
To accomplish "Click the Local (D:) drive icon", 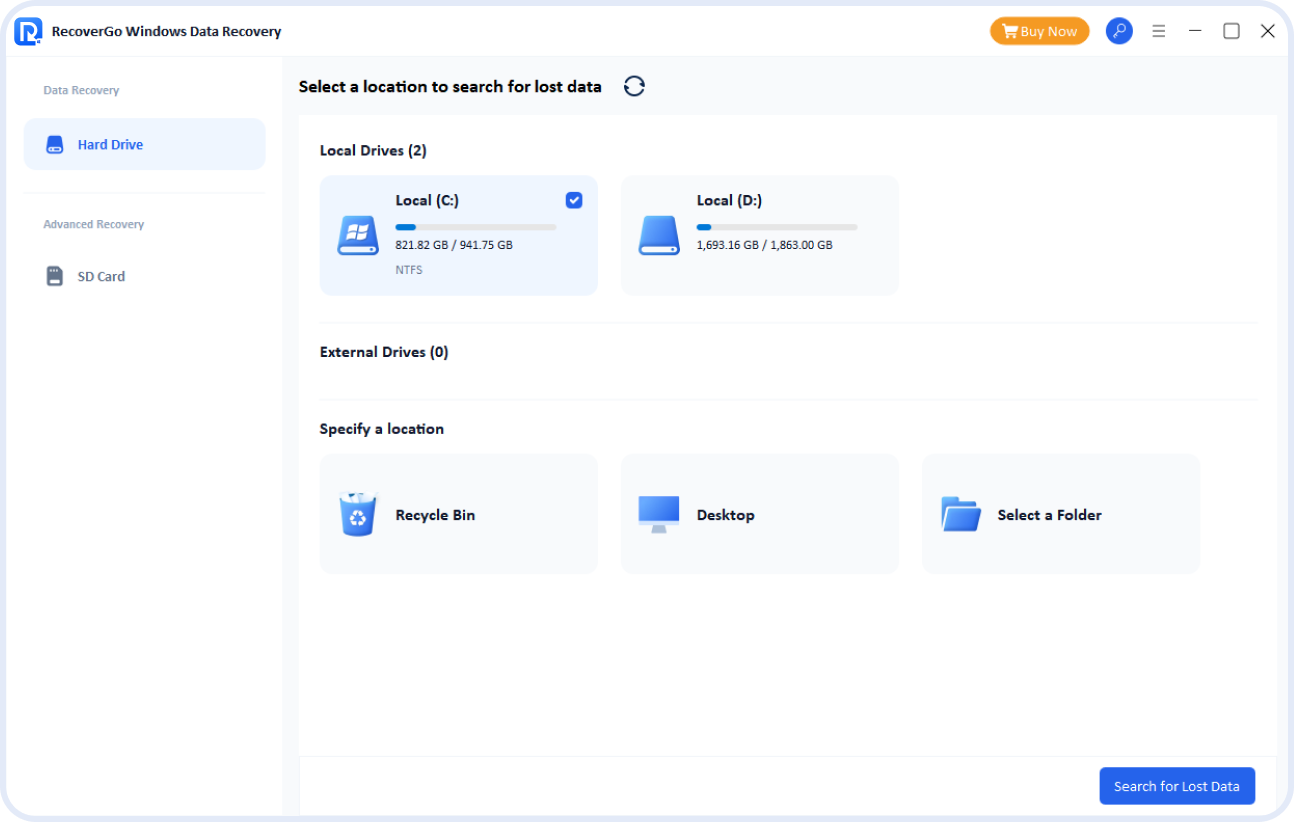I will [x=659, y=236].
